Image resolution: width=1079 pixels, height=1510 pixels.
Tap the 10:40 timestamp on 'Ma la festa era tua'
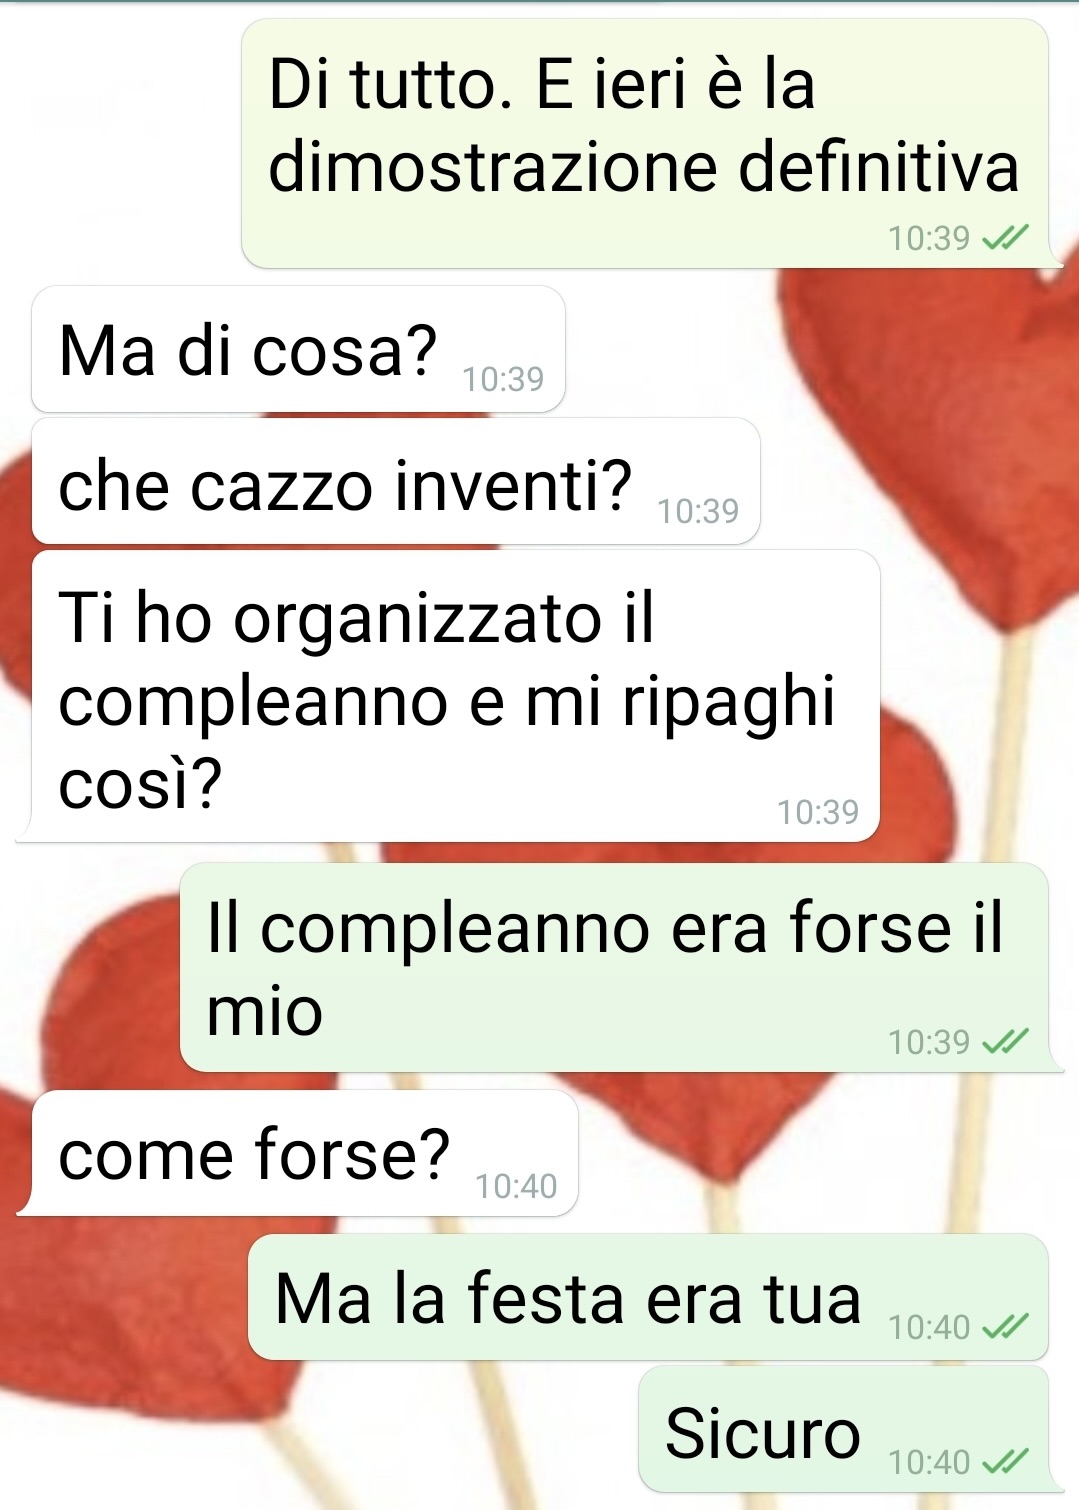tap(929, 1327)
